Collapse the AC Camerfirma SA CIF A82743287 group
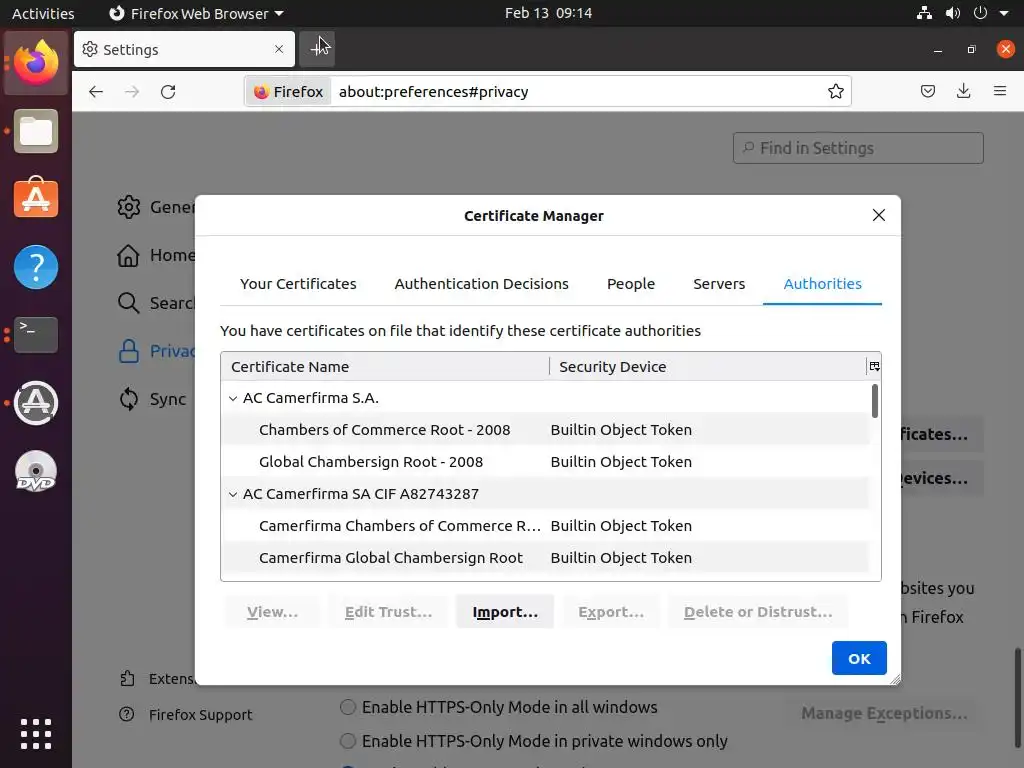1024x768 pixels. pyautogui.click(x=233, y=494)
